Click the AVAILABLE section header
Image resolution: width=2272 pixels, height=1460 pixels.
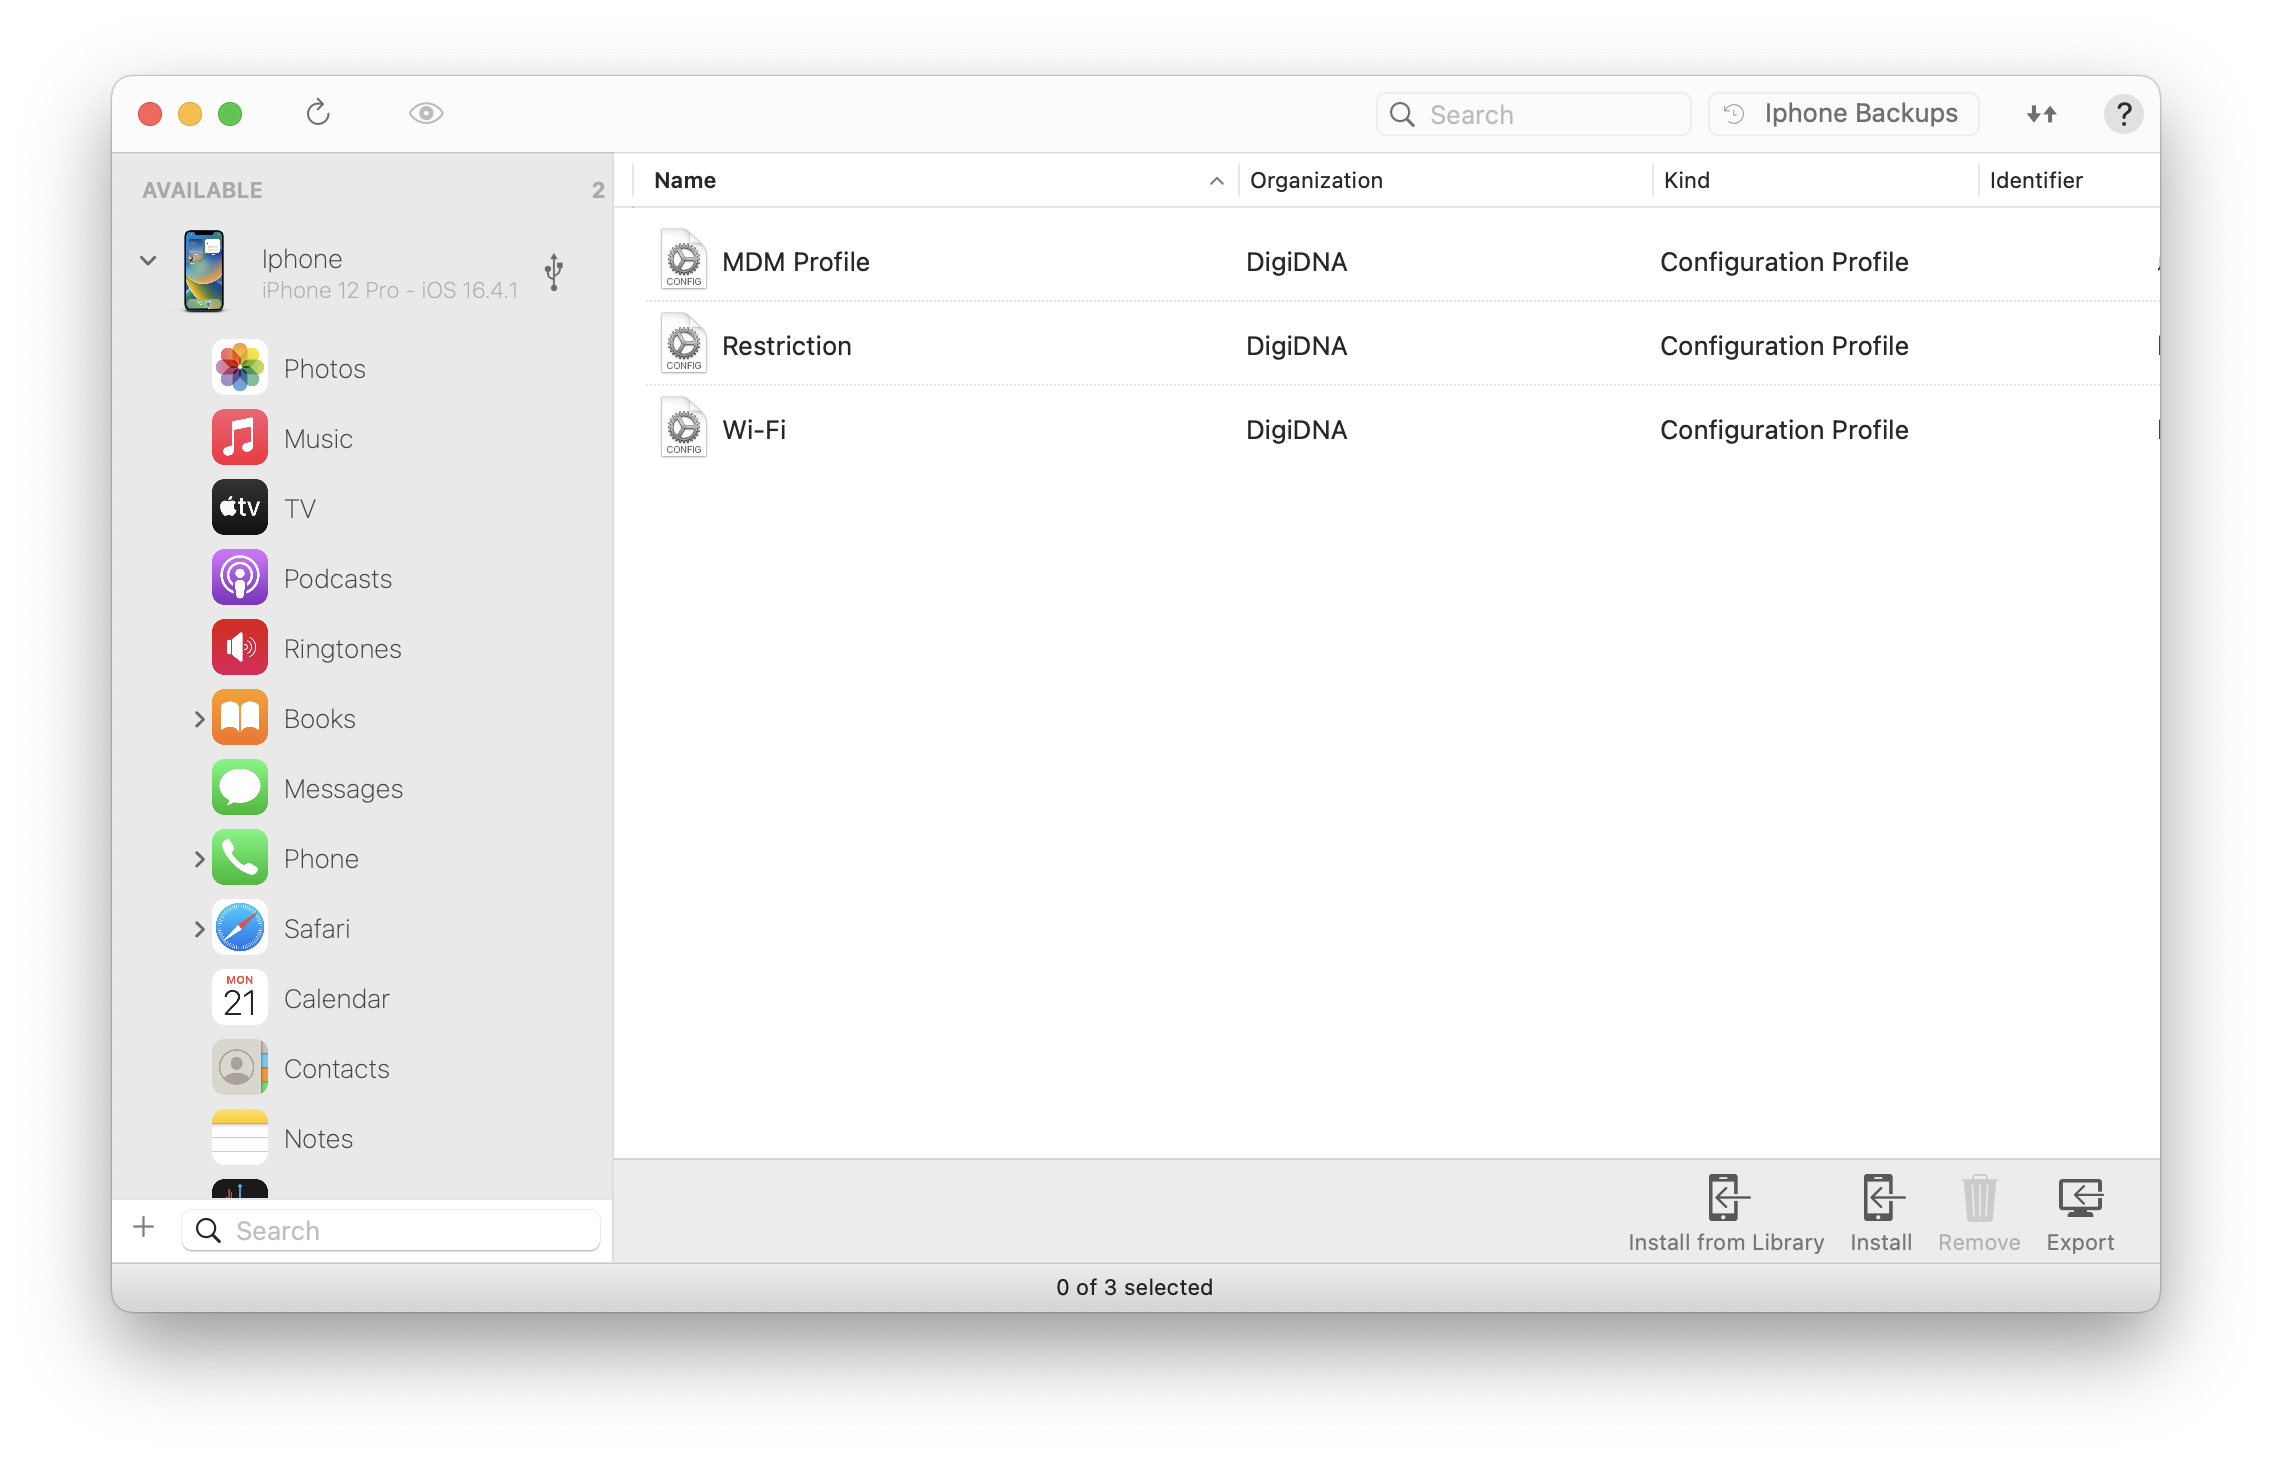[x=202, y=190]
